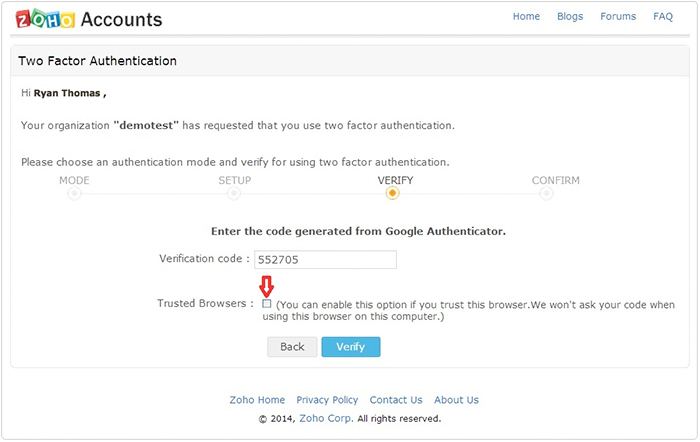The height and width of the screenshot is (442, 700).
Task: Click the red arrow pointing at checkbox
Action: (x=267, y=286)
